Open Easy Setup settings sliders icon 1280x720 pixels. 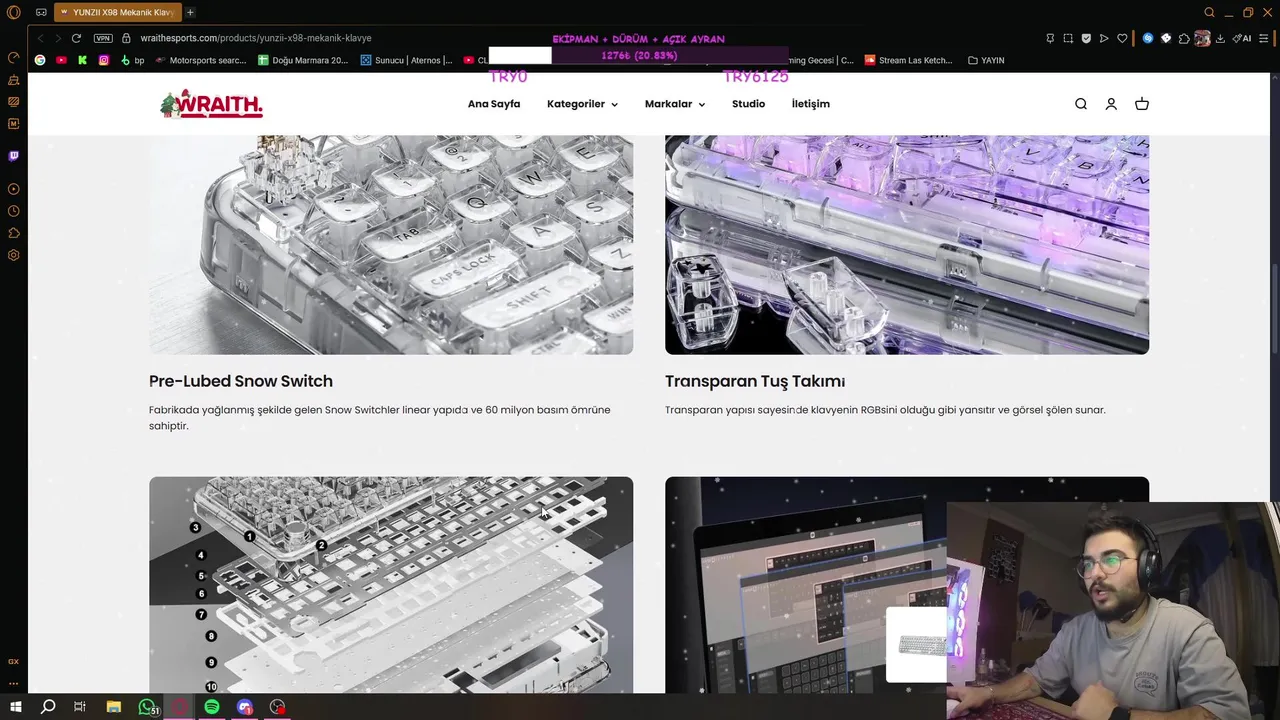click(x=1264, y=38)
